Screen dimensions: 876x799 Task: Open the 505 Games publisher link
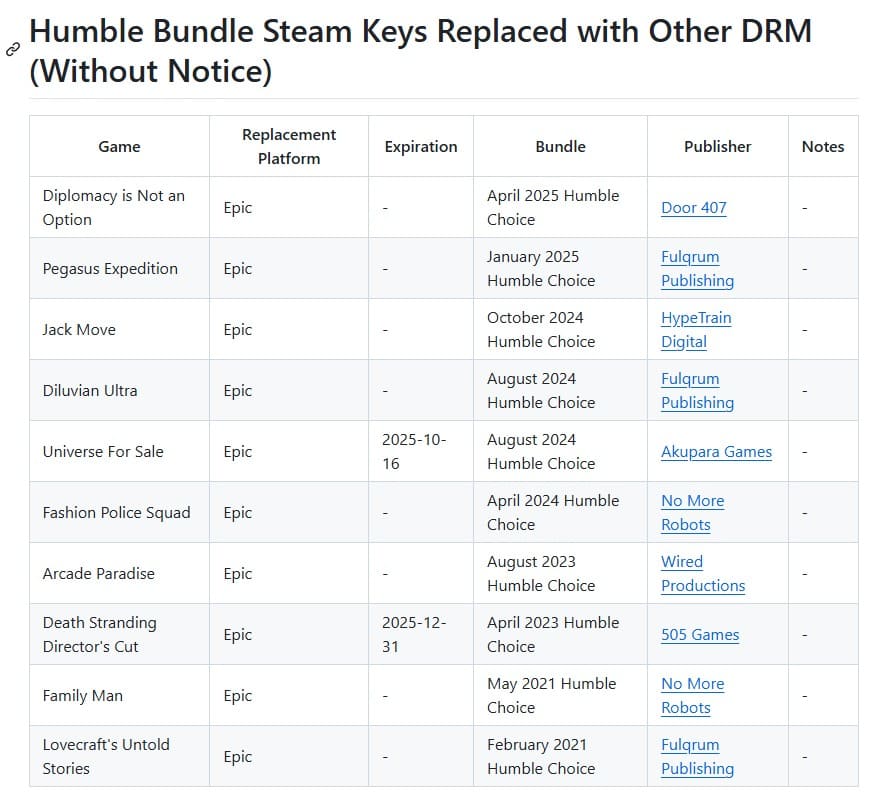point(700,635)
